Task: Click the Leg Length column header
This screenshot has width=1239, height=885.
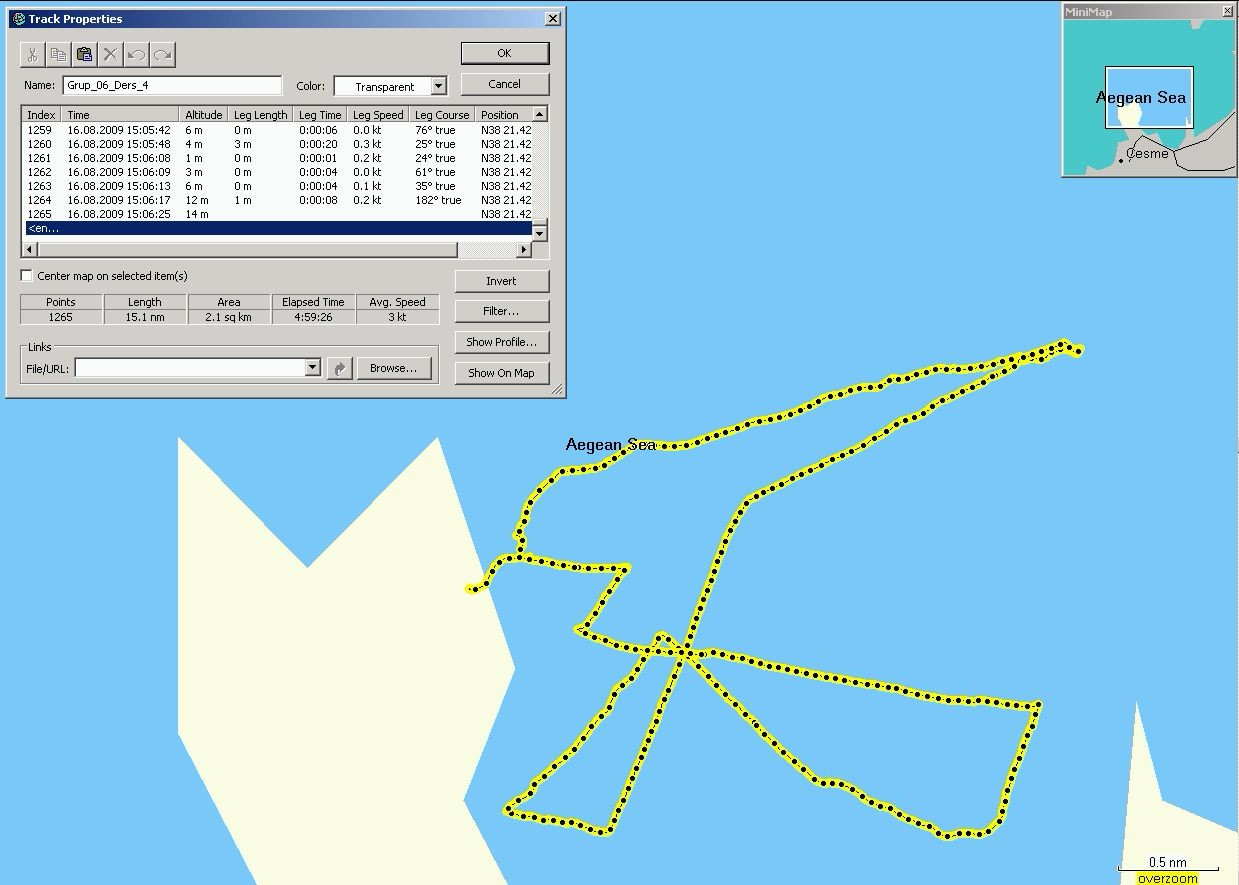Action: coord(261,115)
